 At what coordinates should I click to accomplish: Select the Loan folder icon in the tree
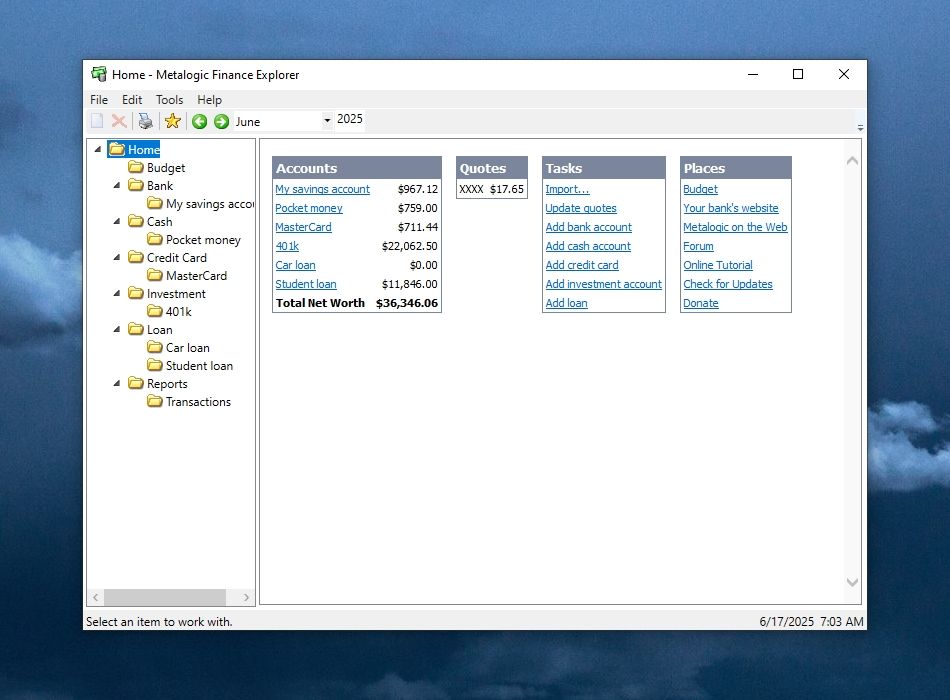point(136,330)
